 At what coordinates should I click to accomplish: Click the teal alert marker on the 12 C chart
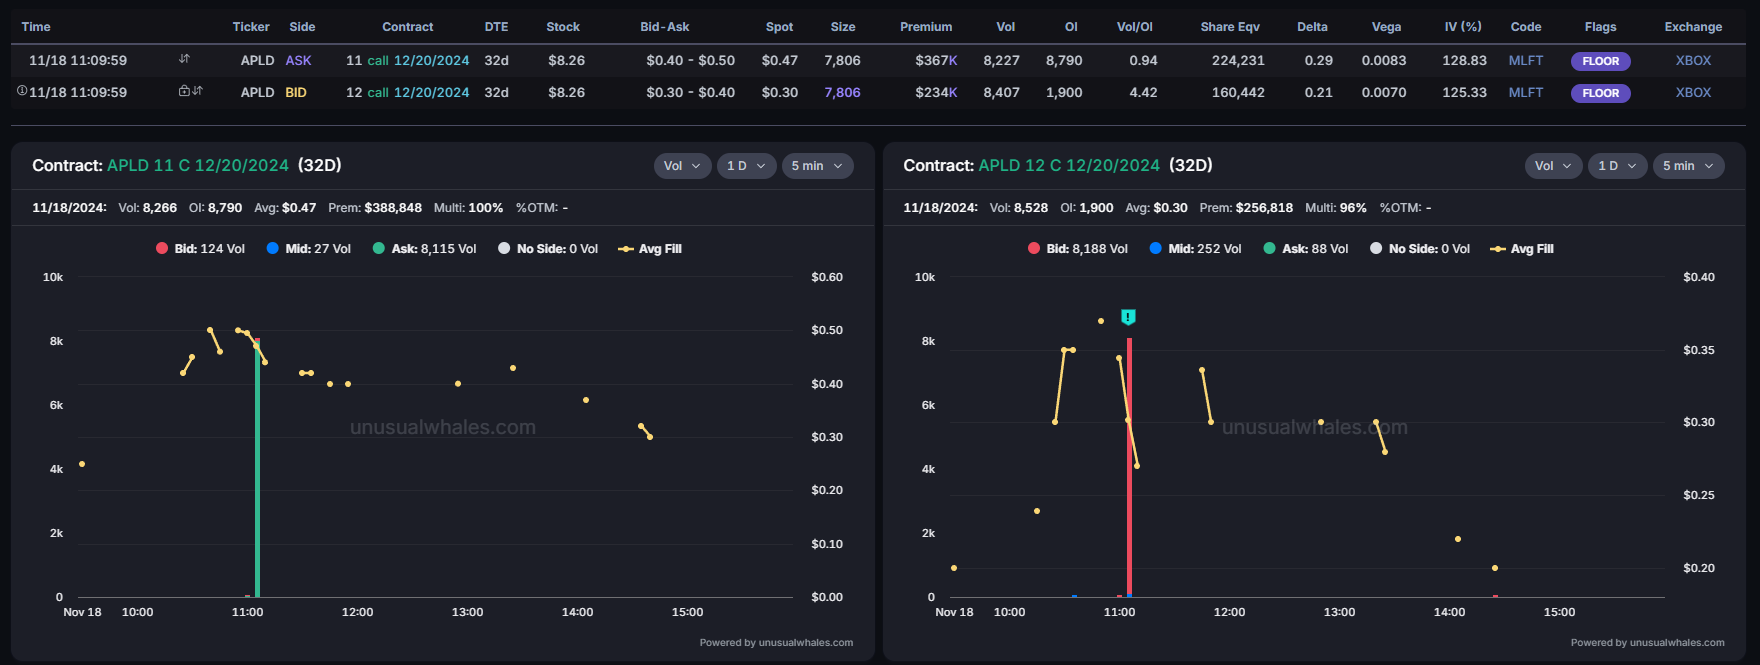[x=1128, y=317]
